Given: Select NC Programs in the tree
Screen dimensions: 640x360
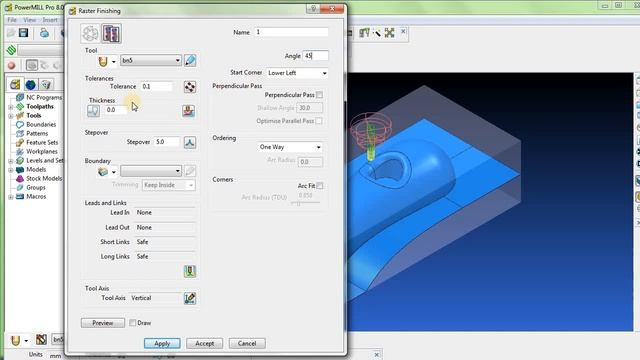Looking at the screenshot, I should coord(44,98).
